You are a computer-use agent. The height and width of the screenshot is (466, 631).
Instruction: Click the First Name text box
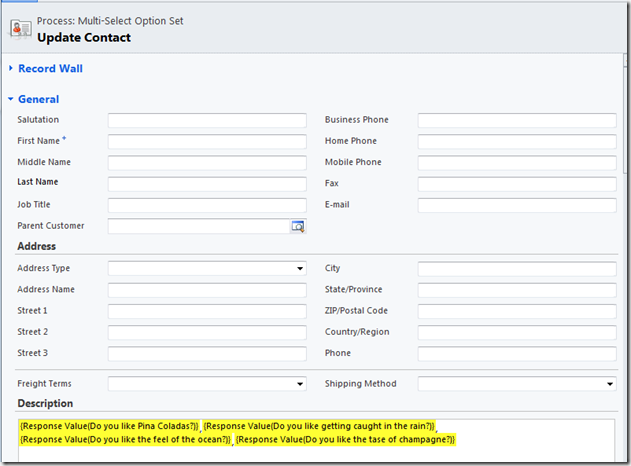(x=207, y=142)
